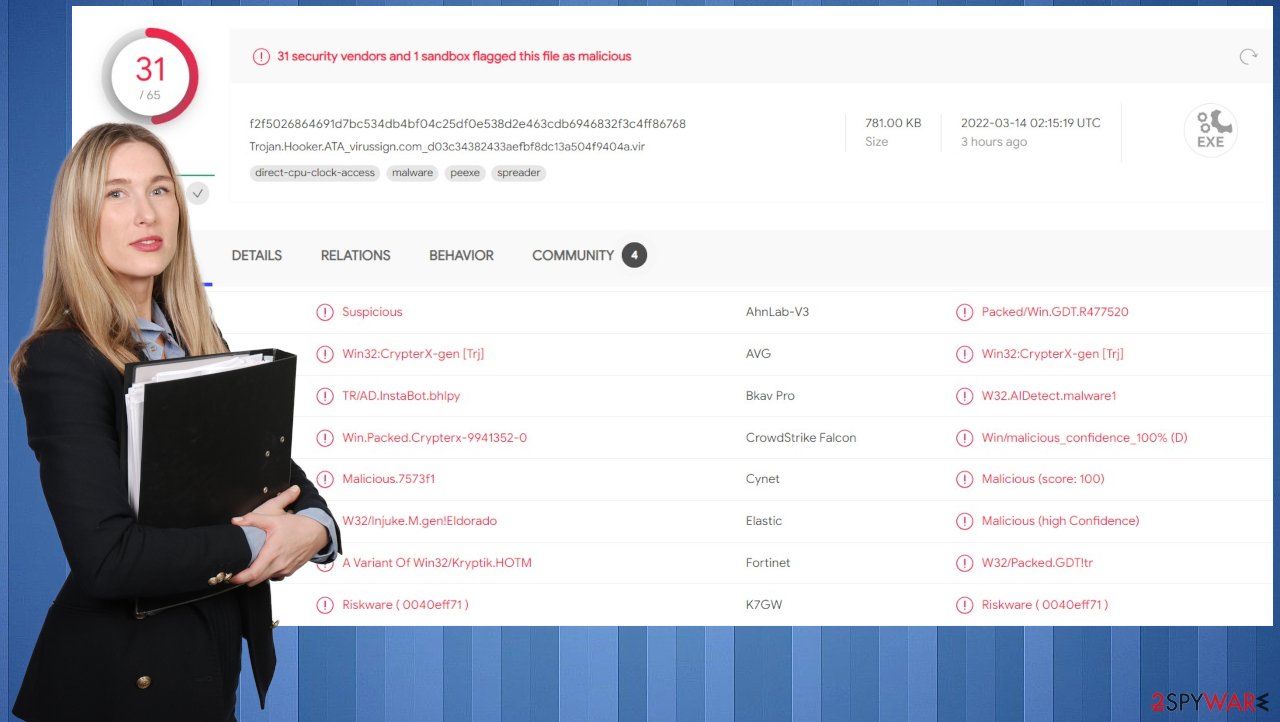
Task: Click the file SHA-256 hash text
Action: pos(468,124)
